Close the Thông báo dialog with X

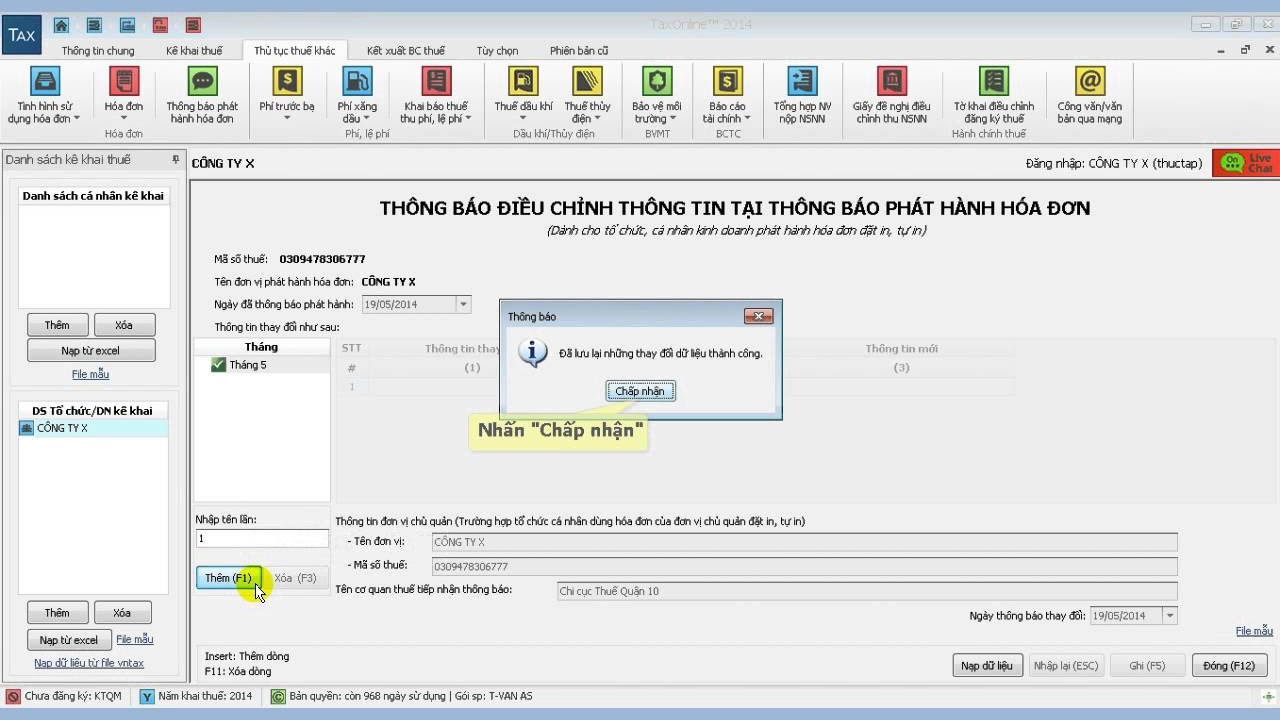pyautogui.click(x=758, y=316)
